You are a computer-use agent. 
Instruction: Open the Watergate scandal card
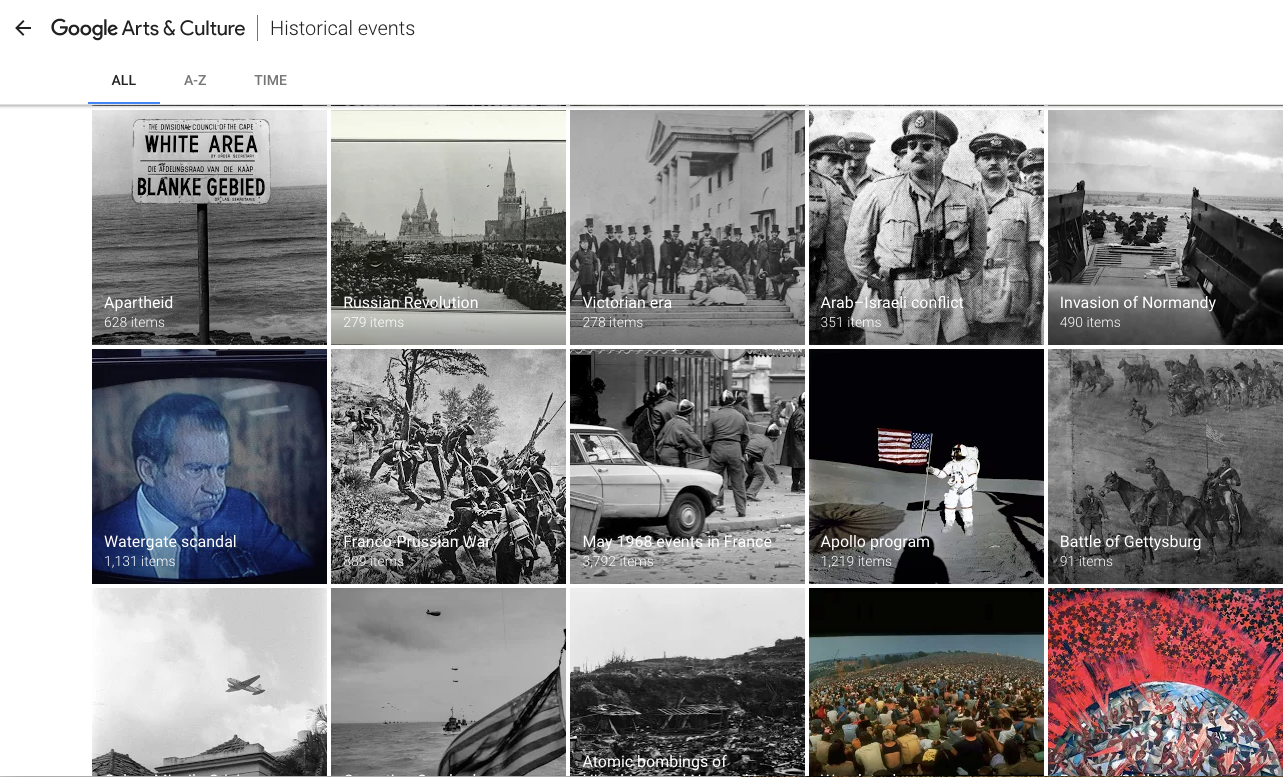[x=209, y=466]
